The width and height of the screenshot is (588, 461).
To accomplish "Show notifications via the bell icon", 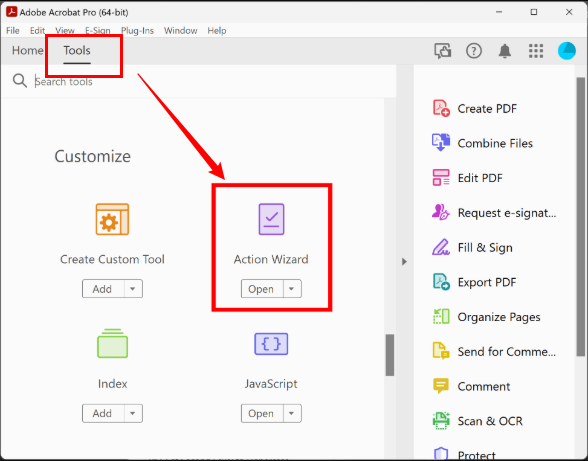I will coord(505,51).
